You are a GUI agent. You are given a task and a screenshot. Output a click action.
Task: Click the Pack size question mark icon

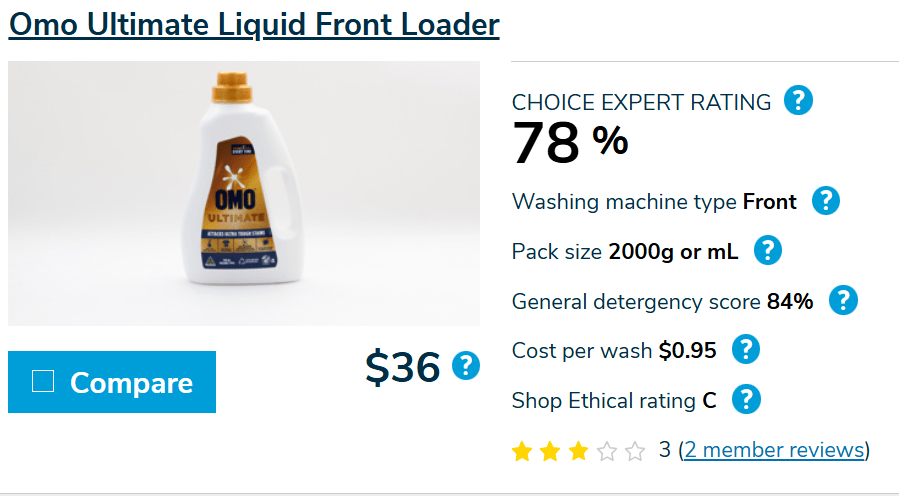point(767,250)
